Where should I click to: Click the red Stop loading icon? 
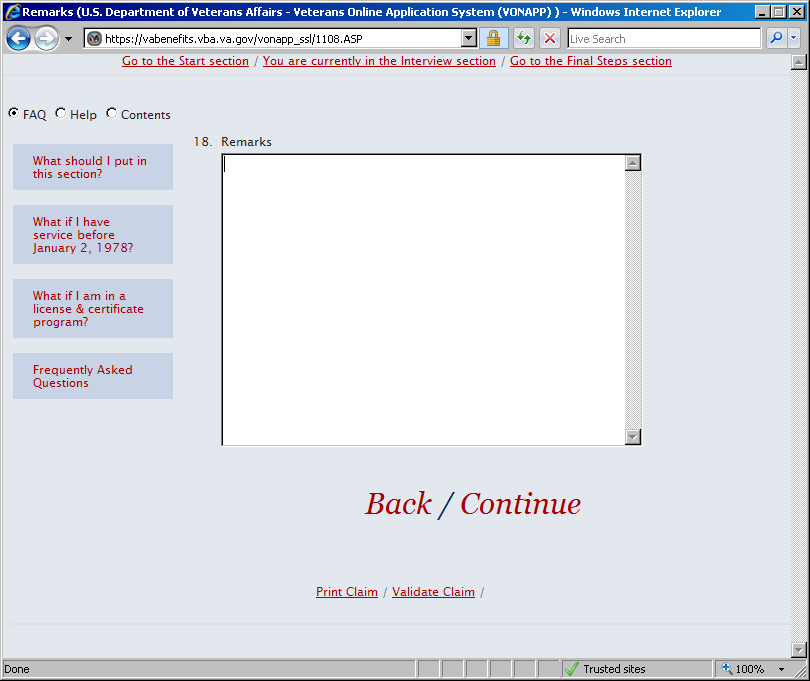[x=550, y=39]
